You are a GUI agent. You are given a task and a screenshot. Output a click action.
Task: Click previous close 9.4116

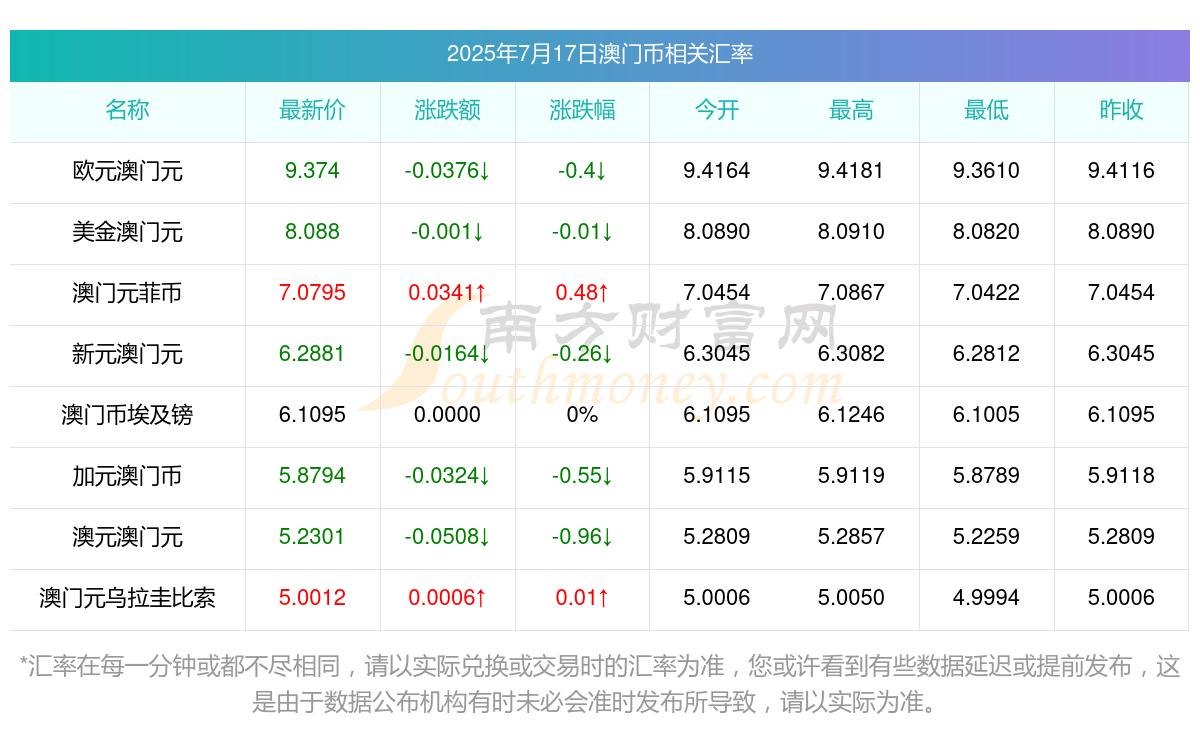pos(1122,171)
